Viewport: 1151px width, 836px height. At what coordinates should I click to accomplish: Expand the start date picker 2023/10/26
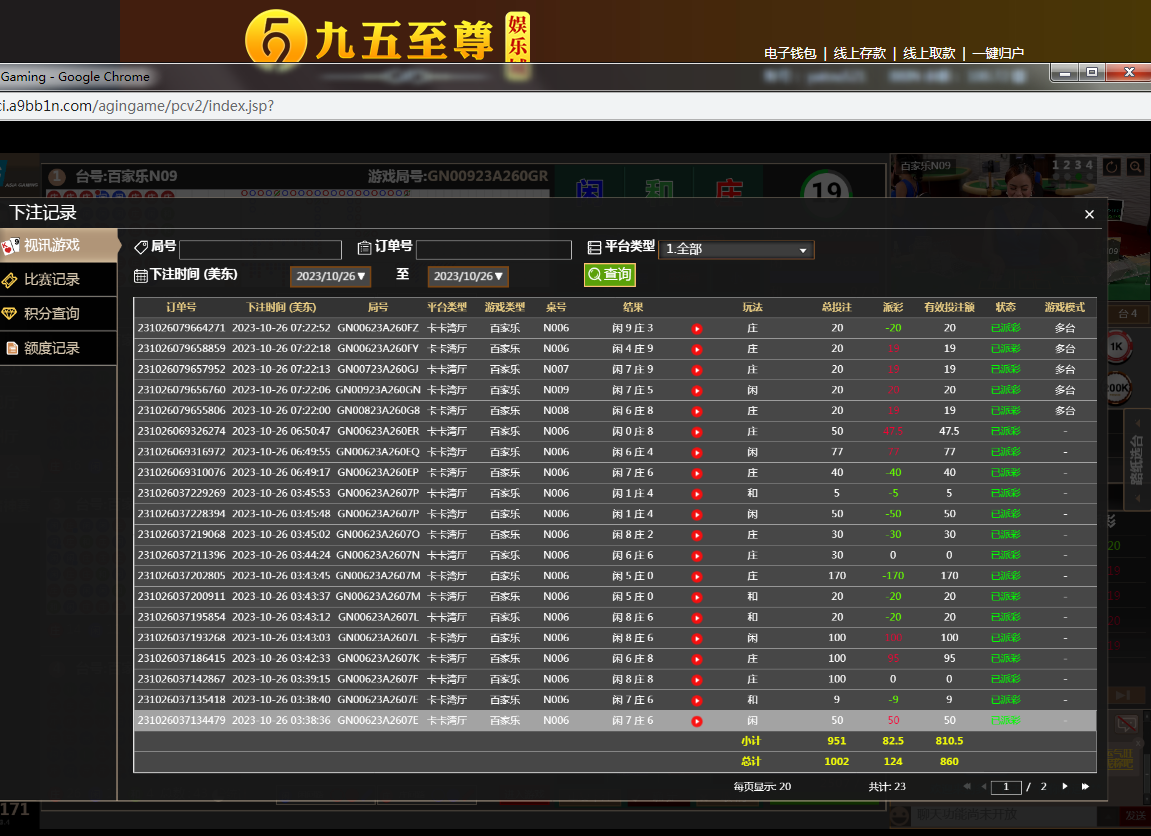click(x=331, y=276)
